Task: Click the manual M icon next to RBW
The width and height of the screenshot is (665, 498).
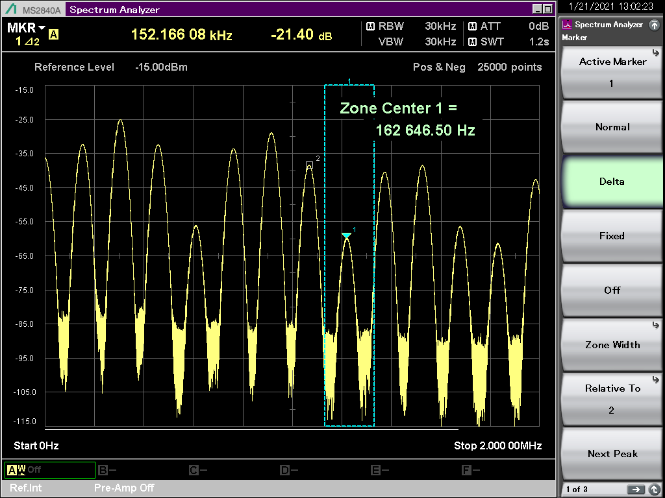Action: click(x=370, y=27)
